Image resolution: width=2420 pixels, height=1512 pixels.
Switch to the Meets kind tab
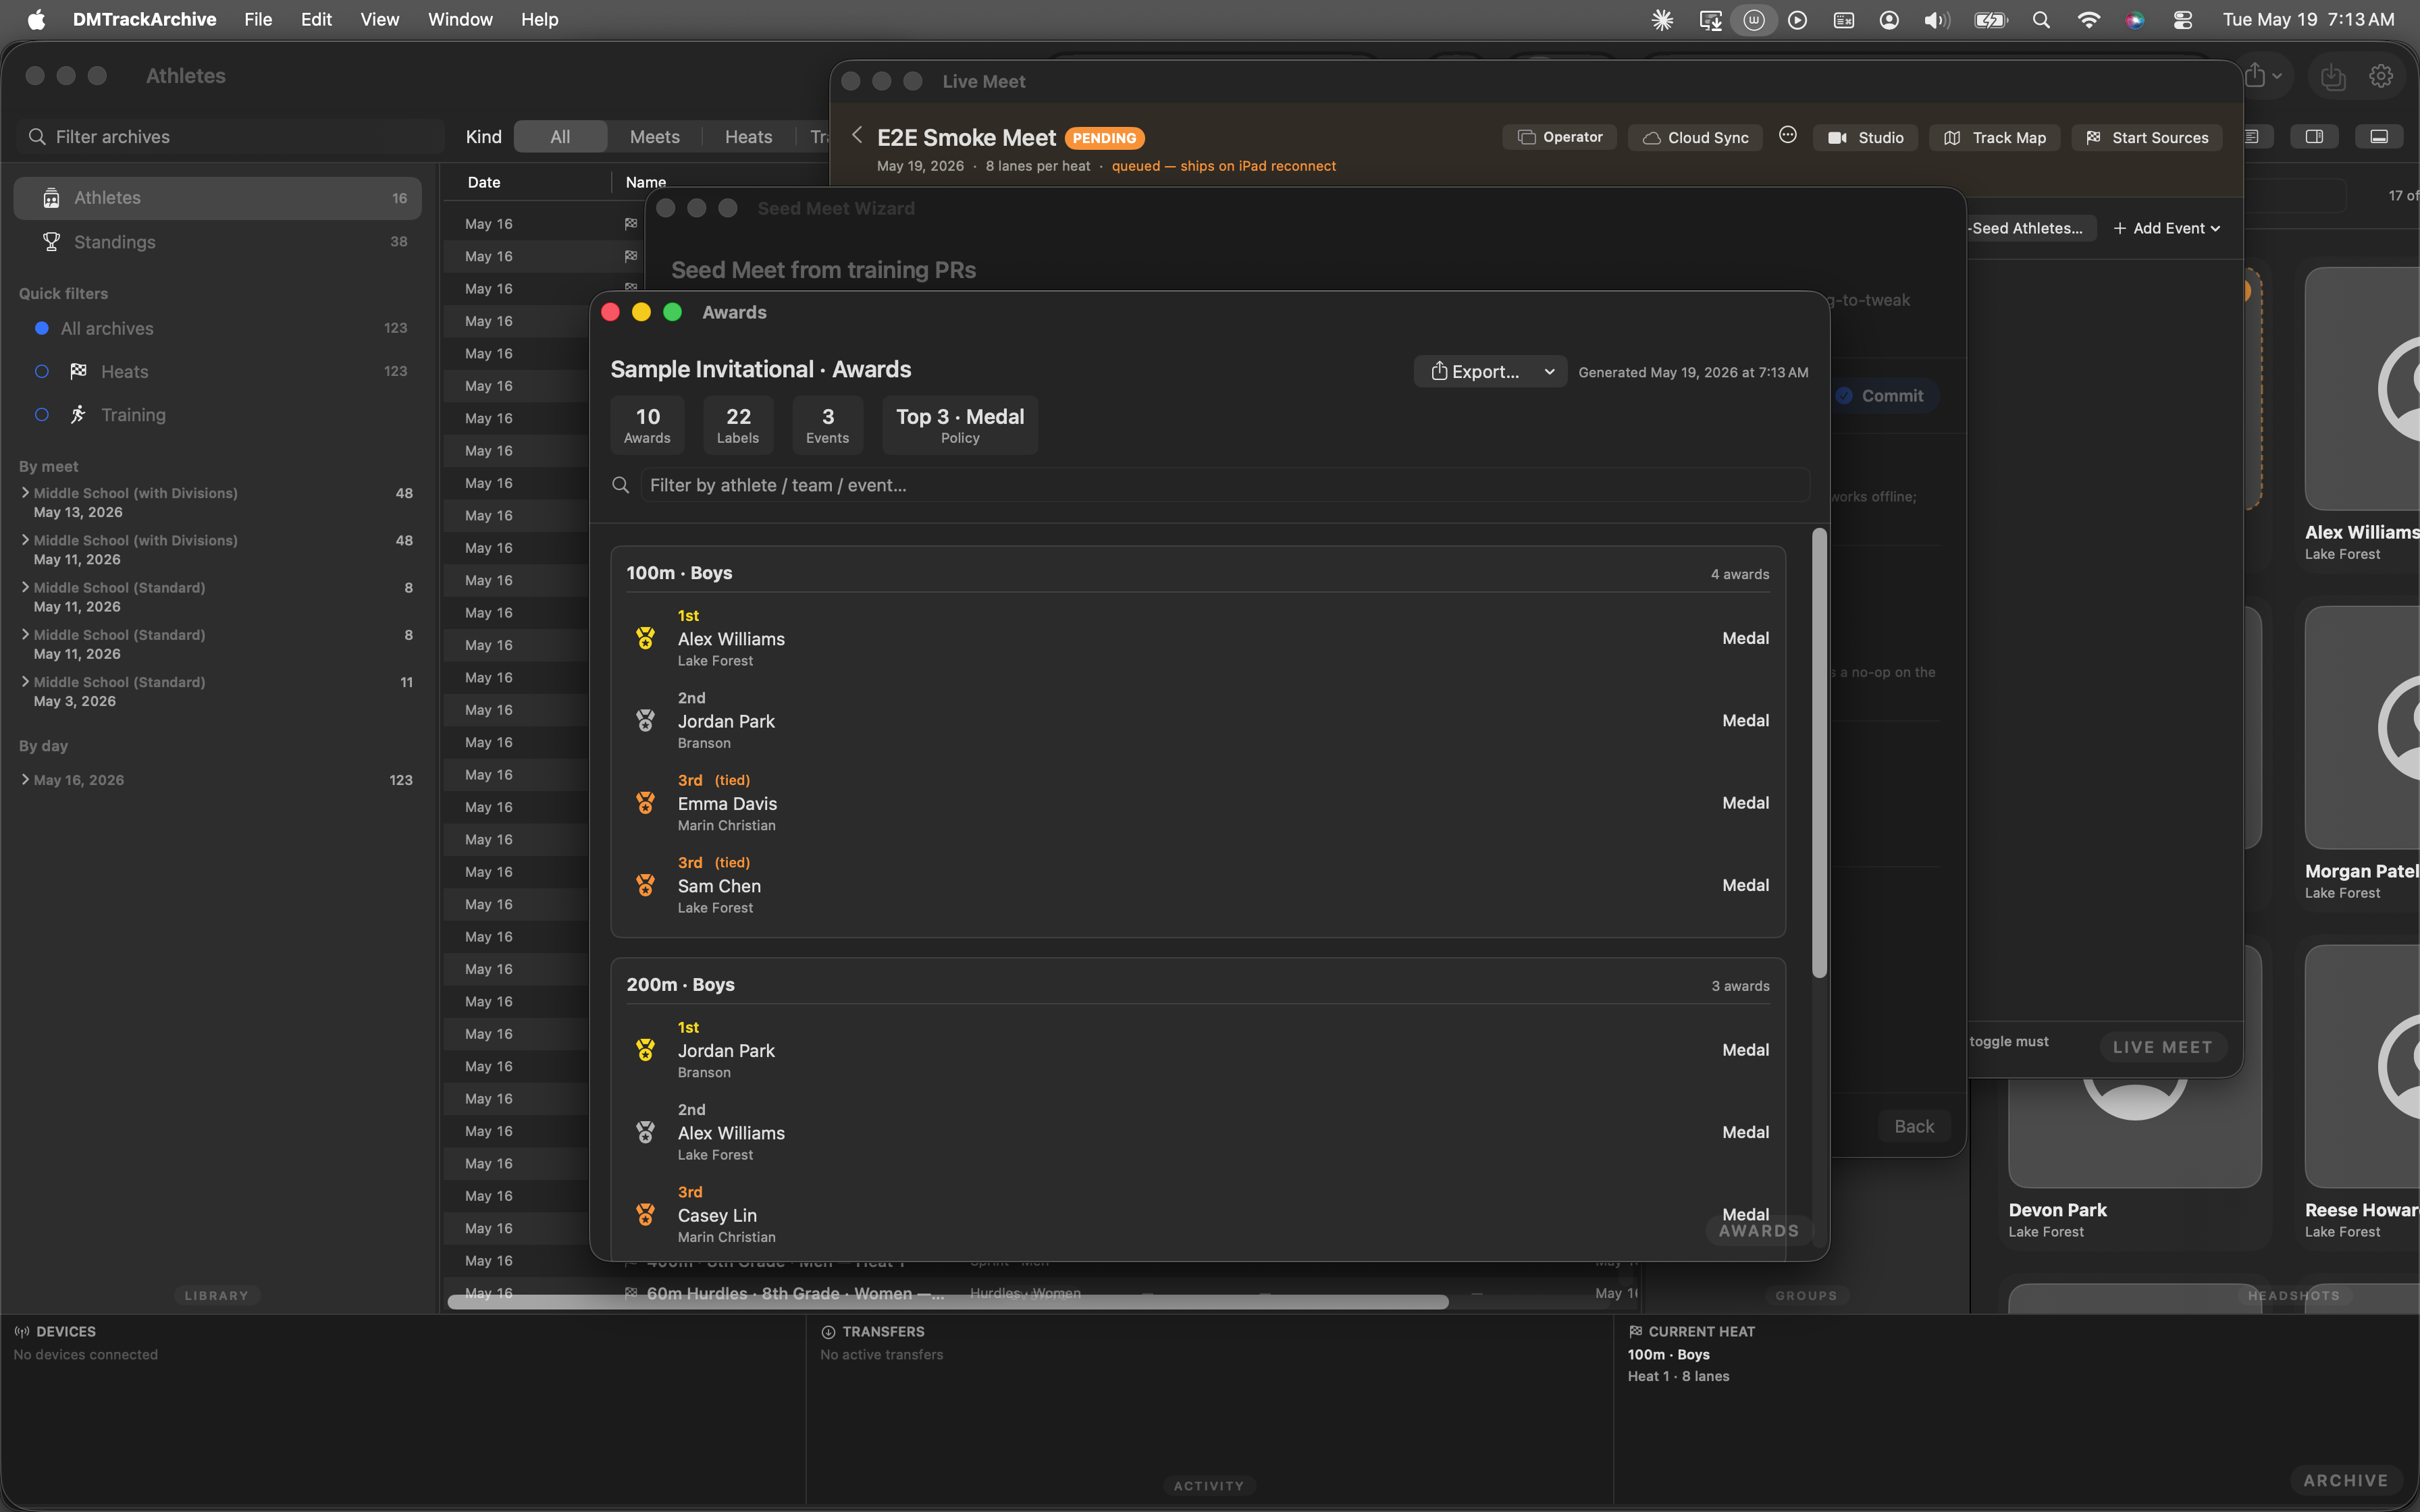click(654, 137)
